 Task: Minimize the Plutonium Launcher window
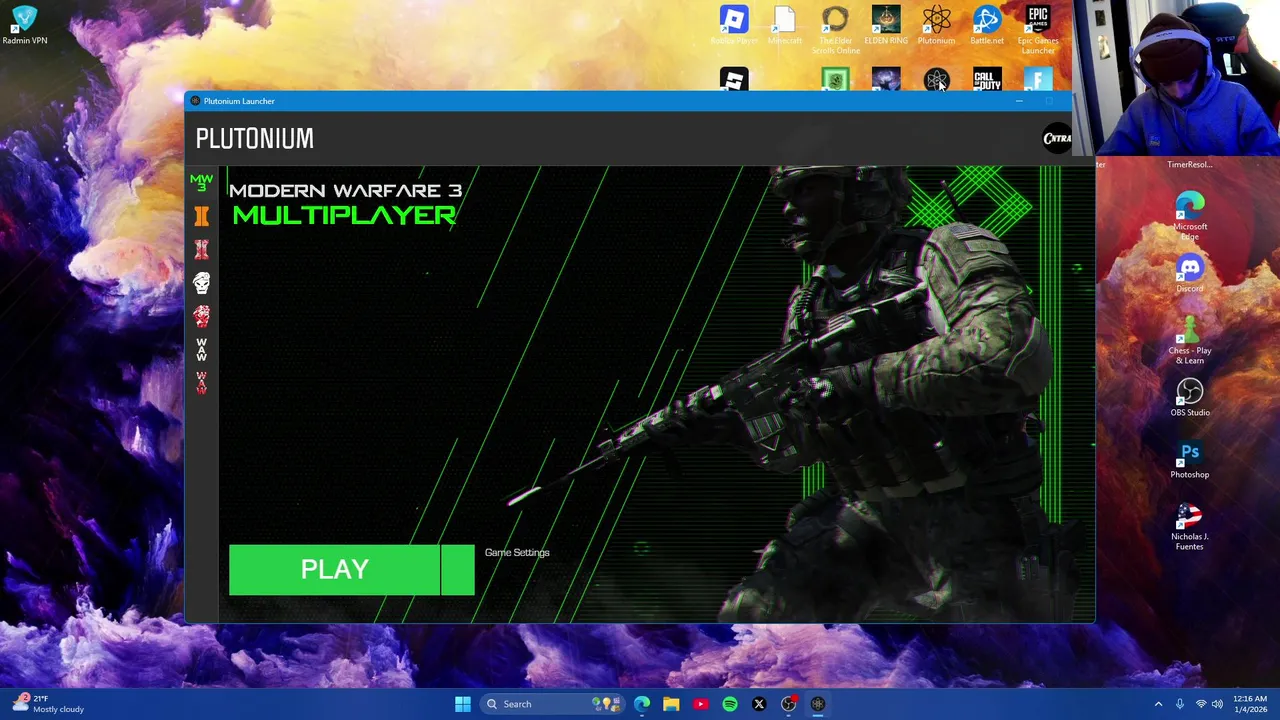[x=1019, y=101]
